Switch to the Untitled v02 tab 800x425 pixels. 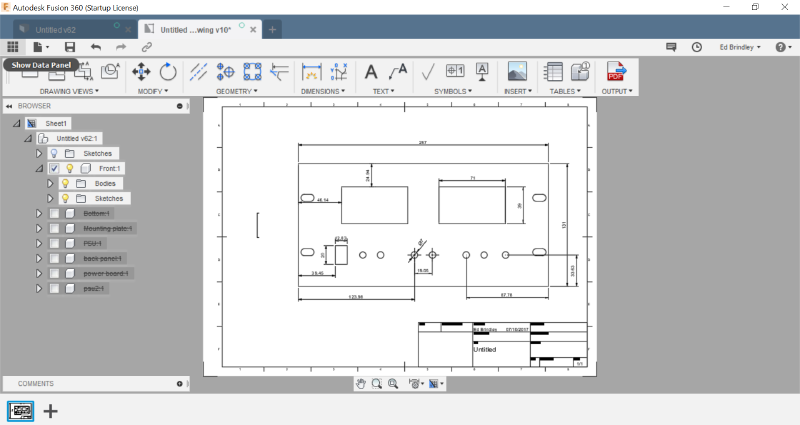[68, 29]
